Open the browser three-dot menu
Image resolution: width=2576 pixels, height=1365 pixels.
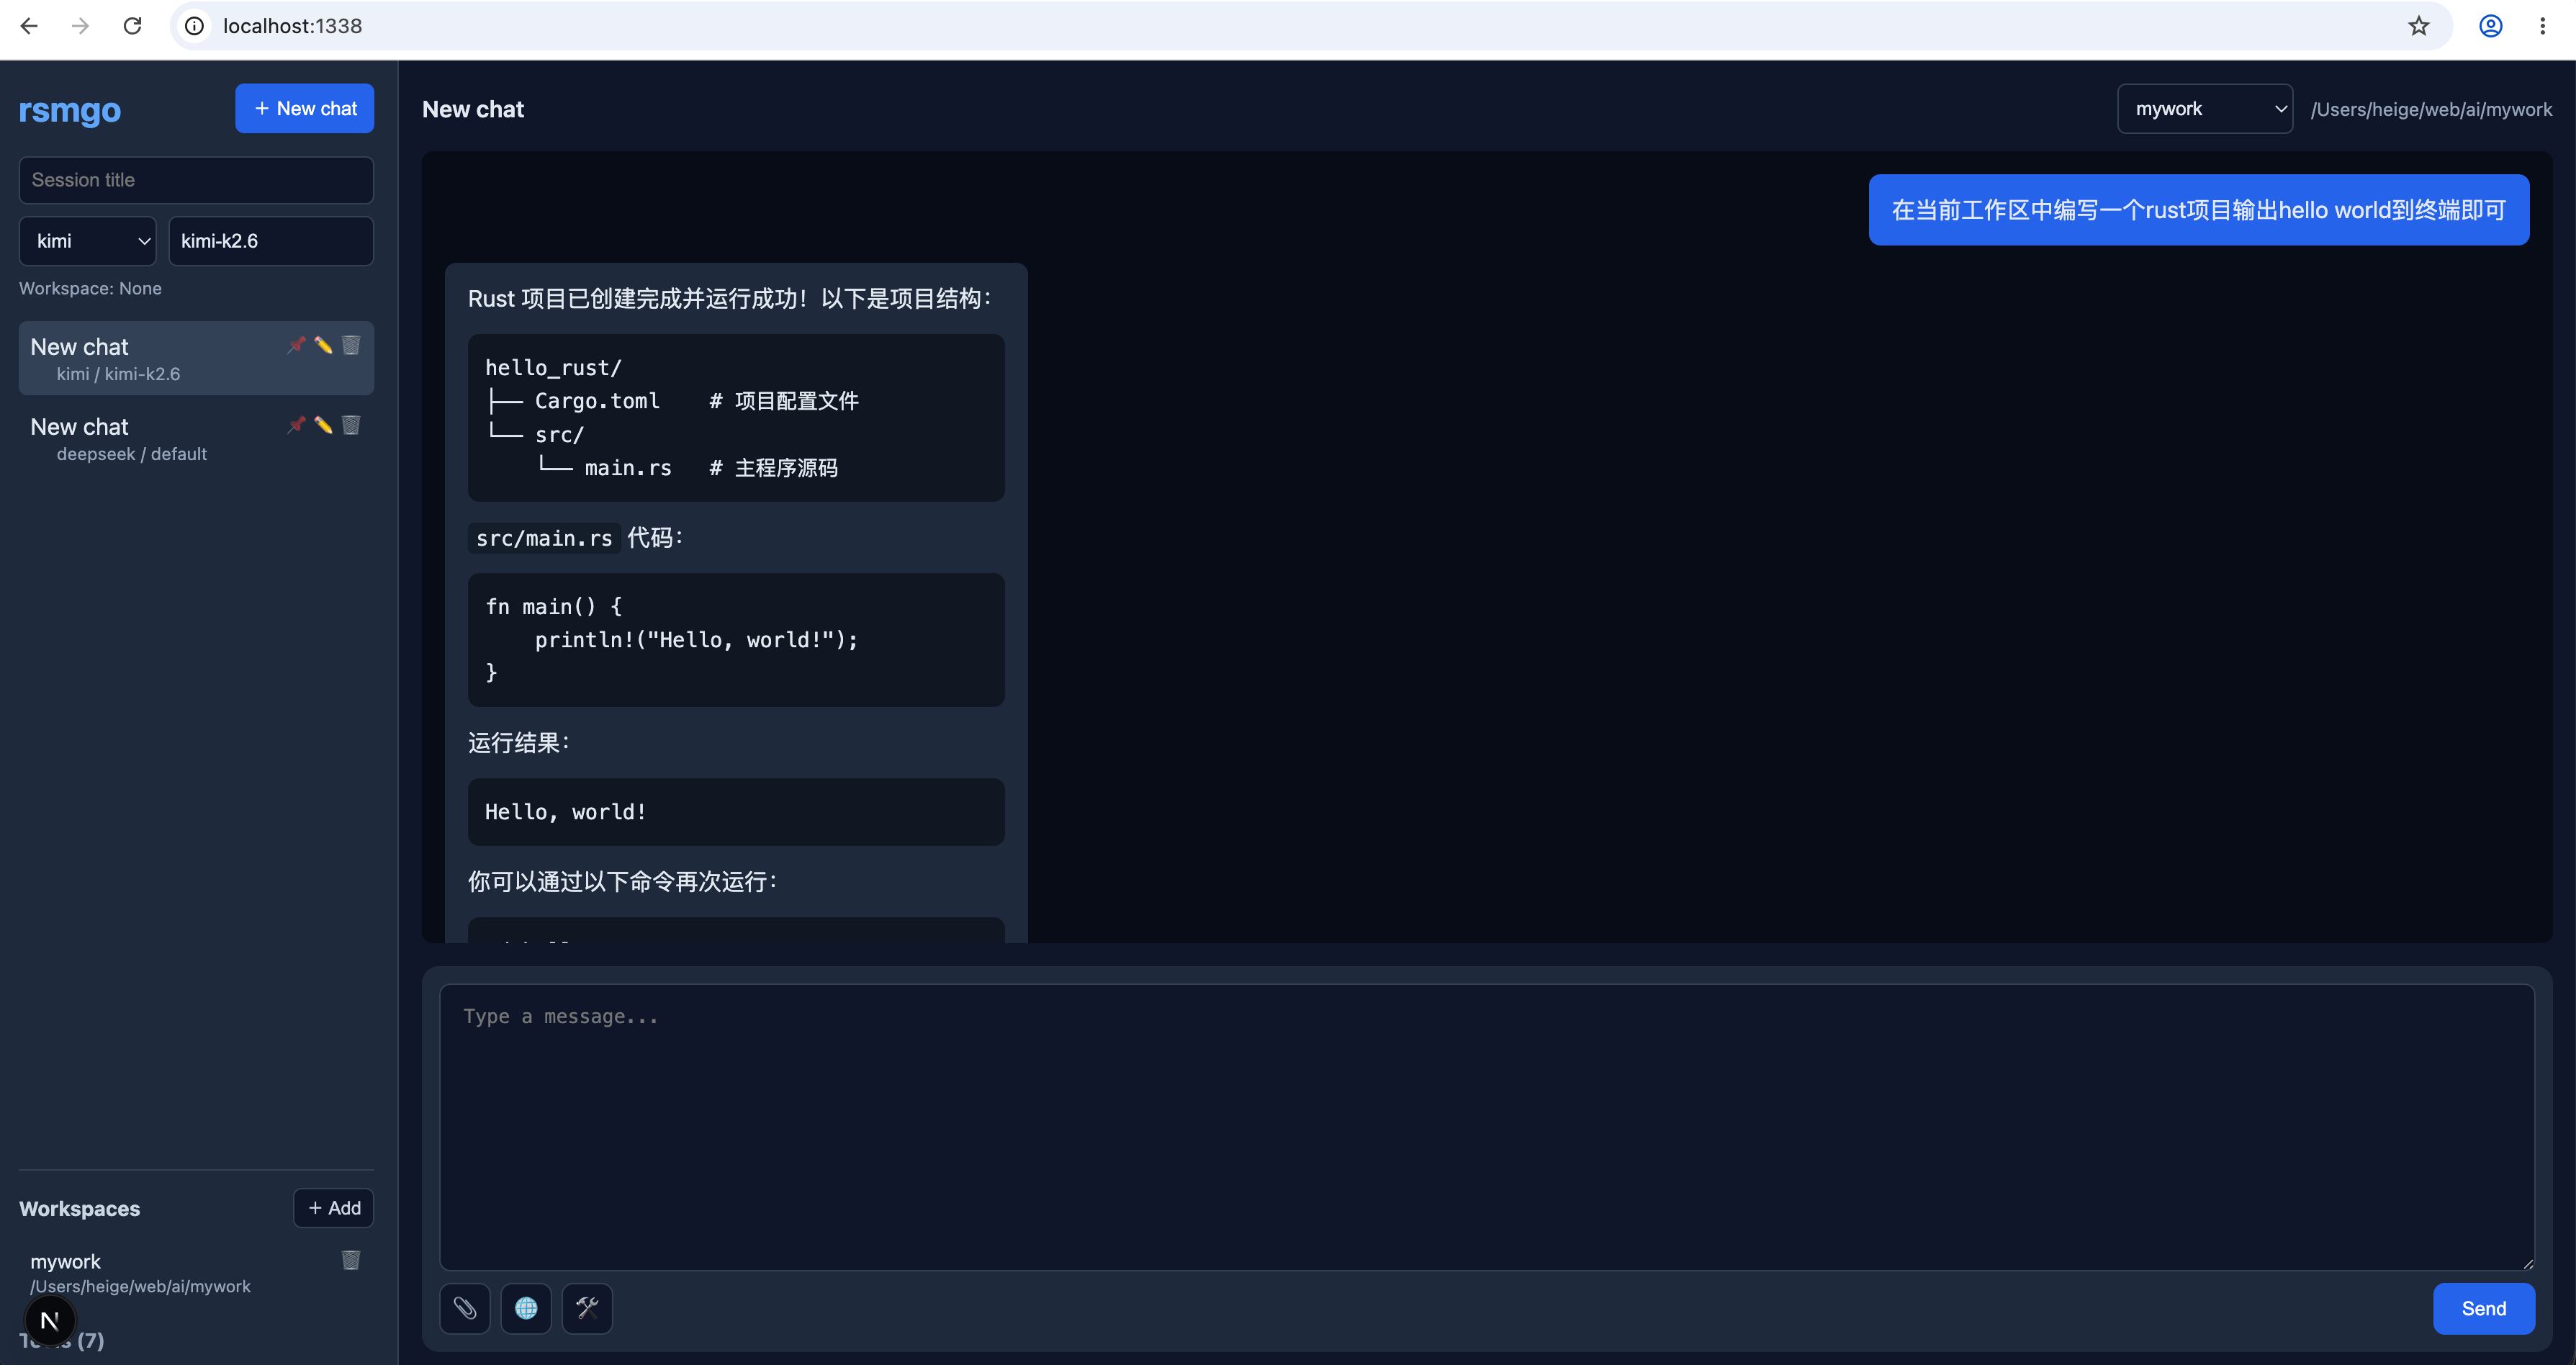tap(2542, 26)
